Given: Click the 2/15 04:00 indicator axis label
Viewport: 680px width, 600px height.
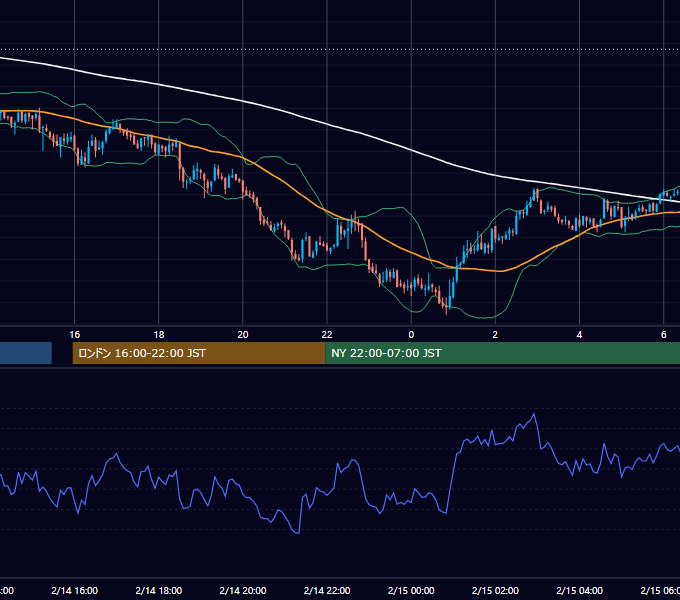Looking at the screenshot, I should coord(579,590).
